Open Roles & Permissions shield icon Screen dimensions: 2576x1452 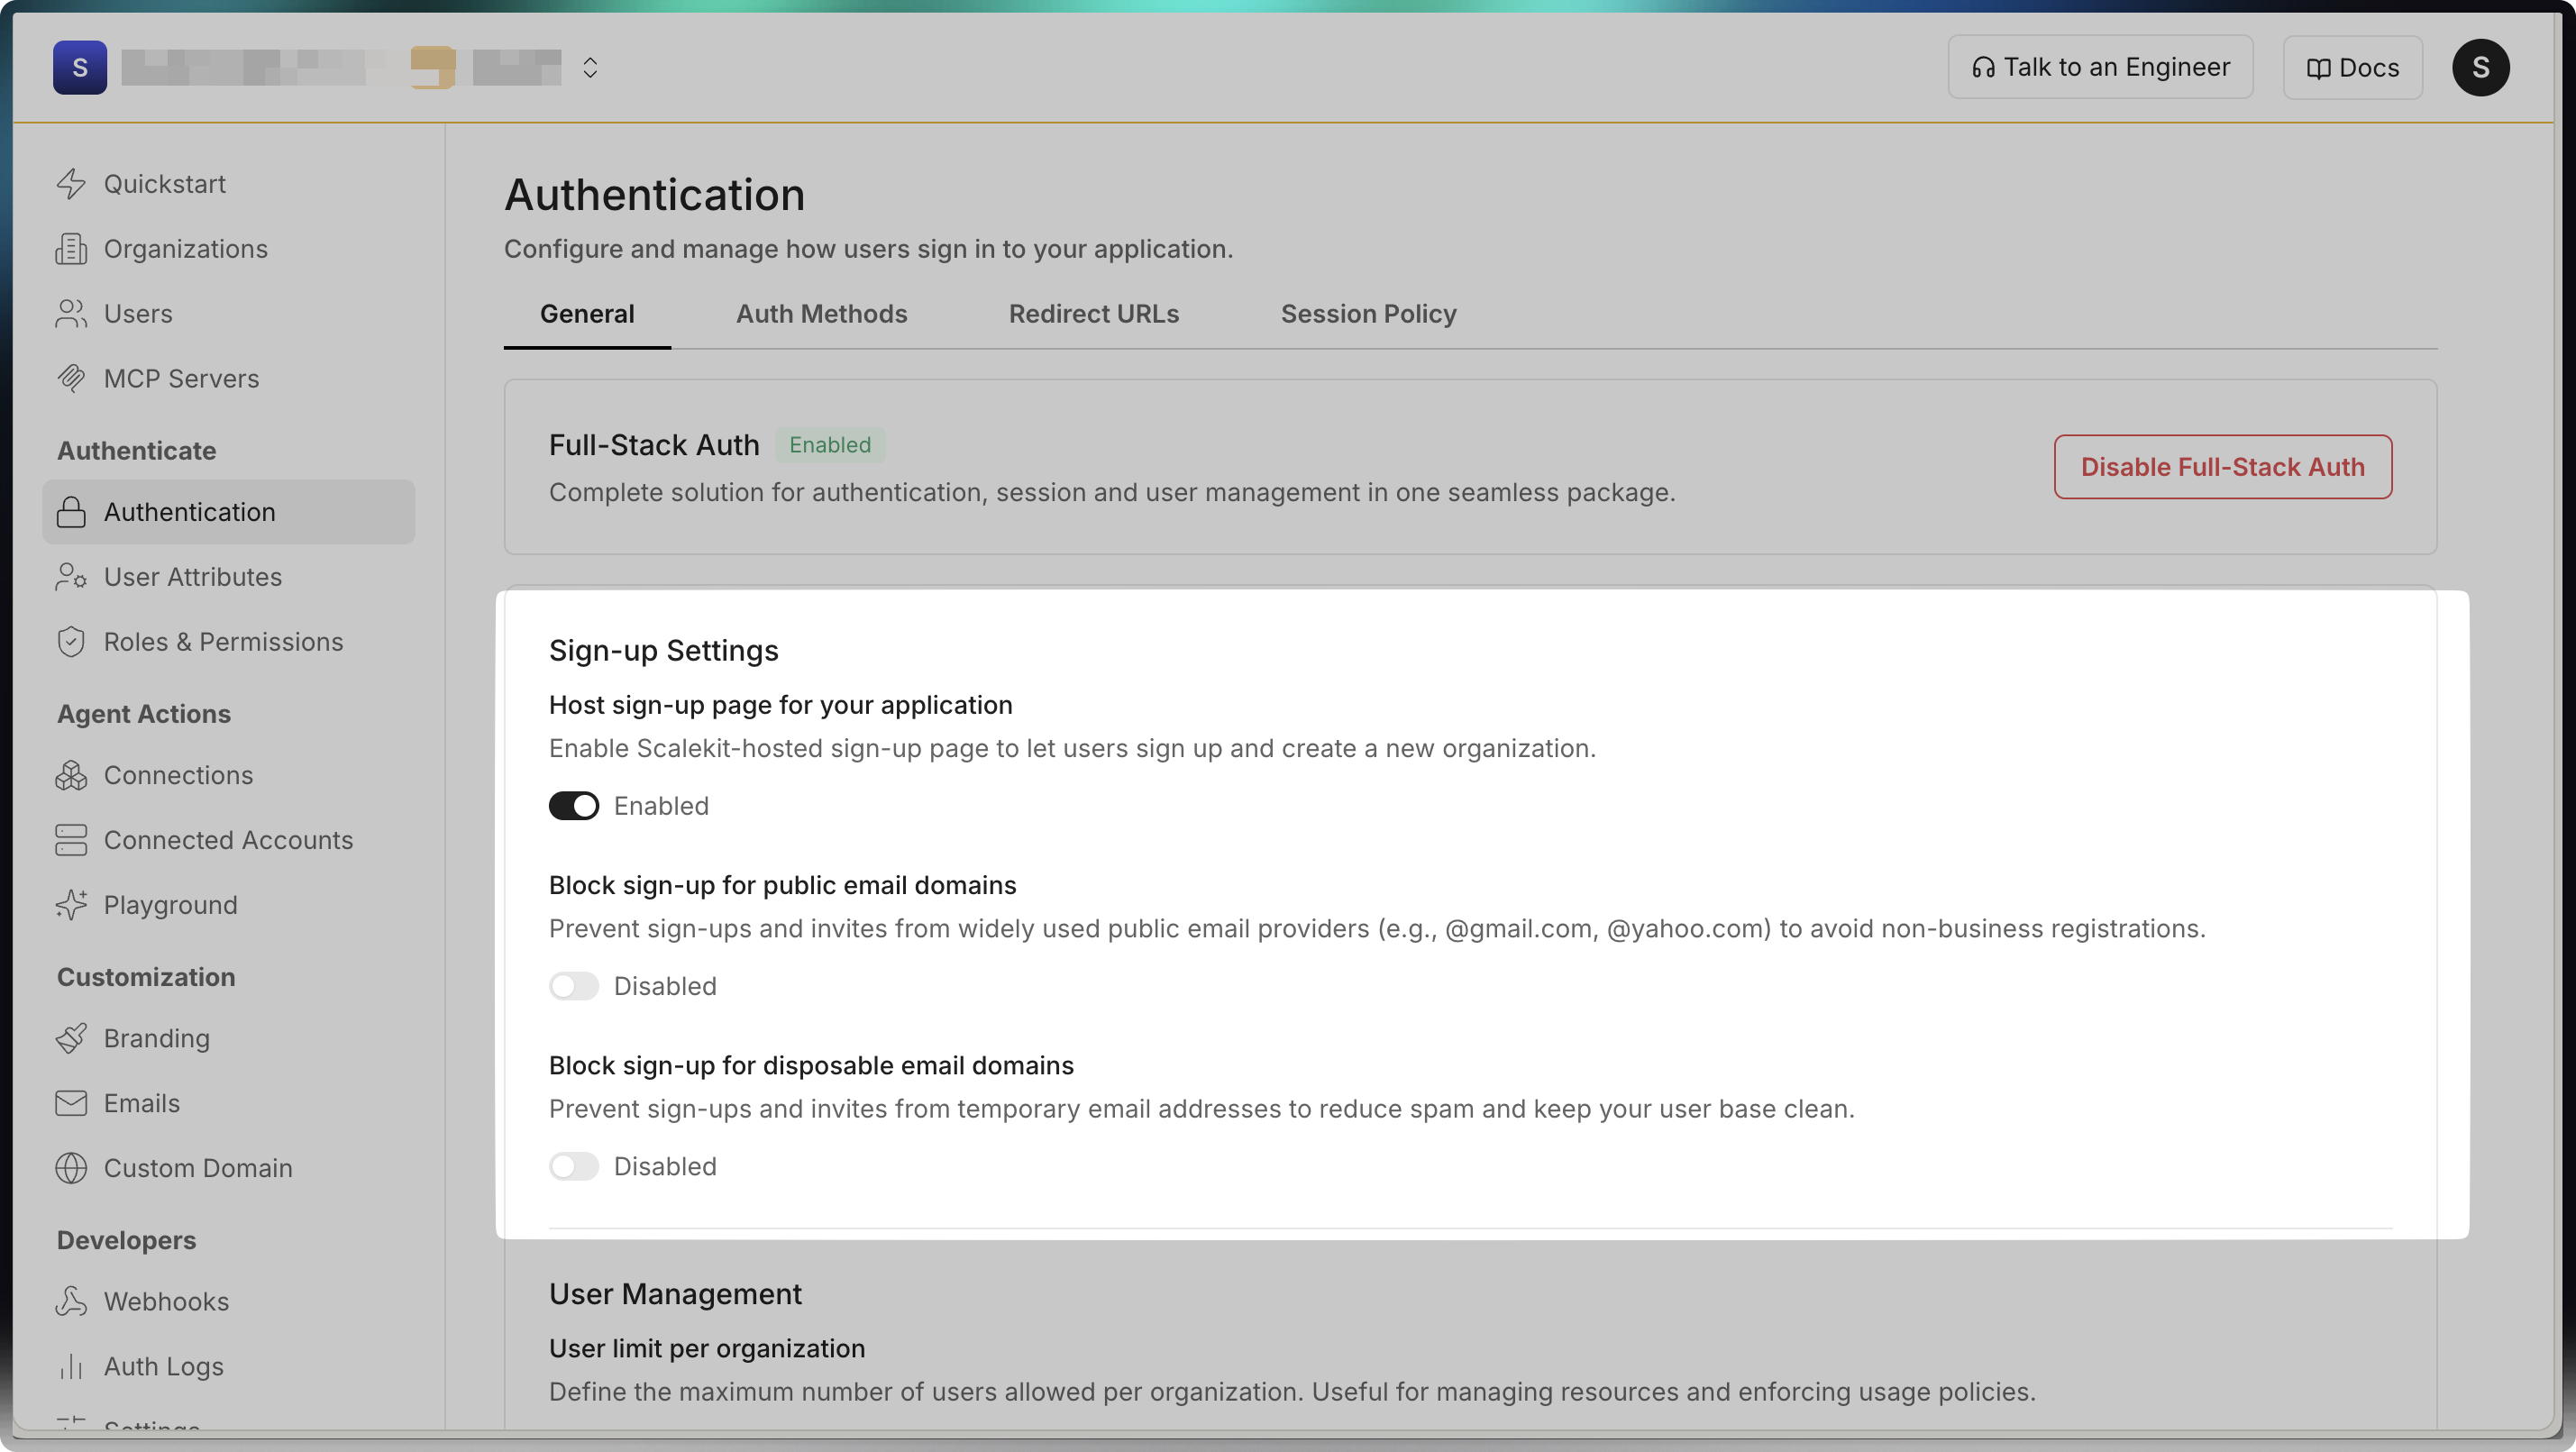[71, 642]
